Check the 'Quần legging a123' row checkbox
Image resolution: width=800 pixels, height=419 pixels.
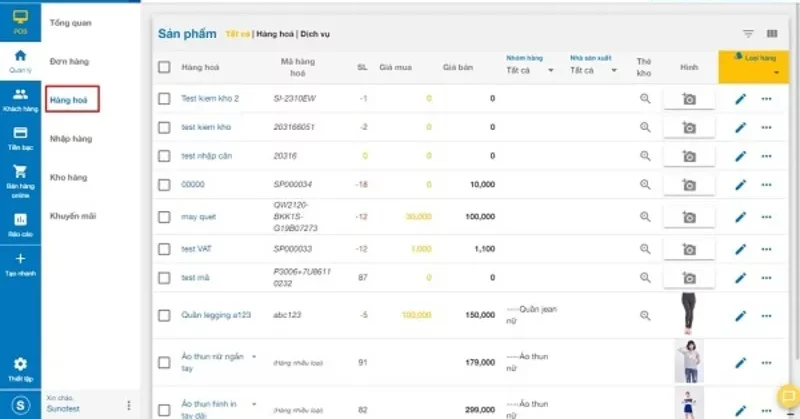(x=164, y=315)
